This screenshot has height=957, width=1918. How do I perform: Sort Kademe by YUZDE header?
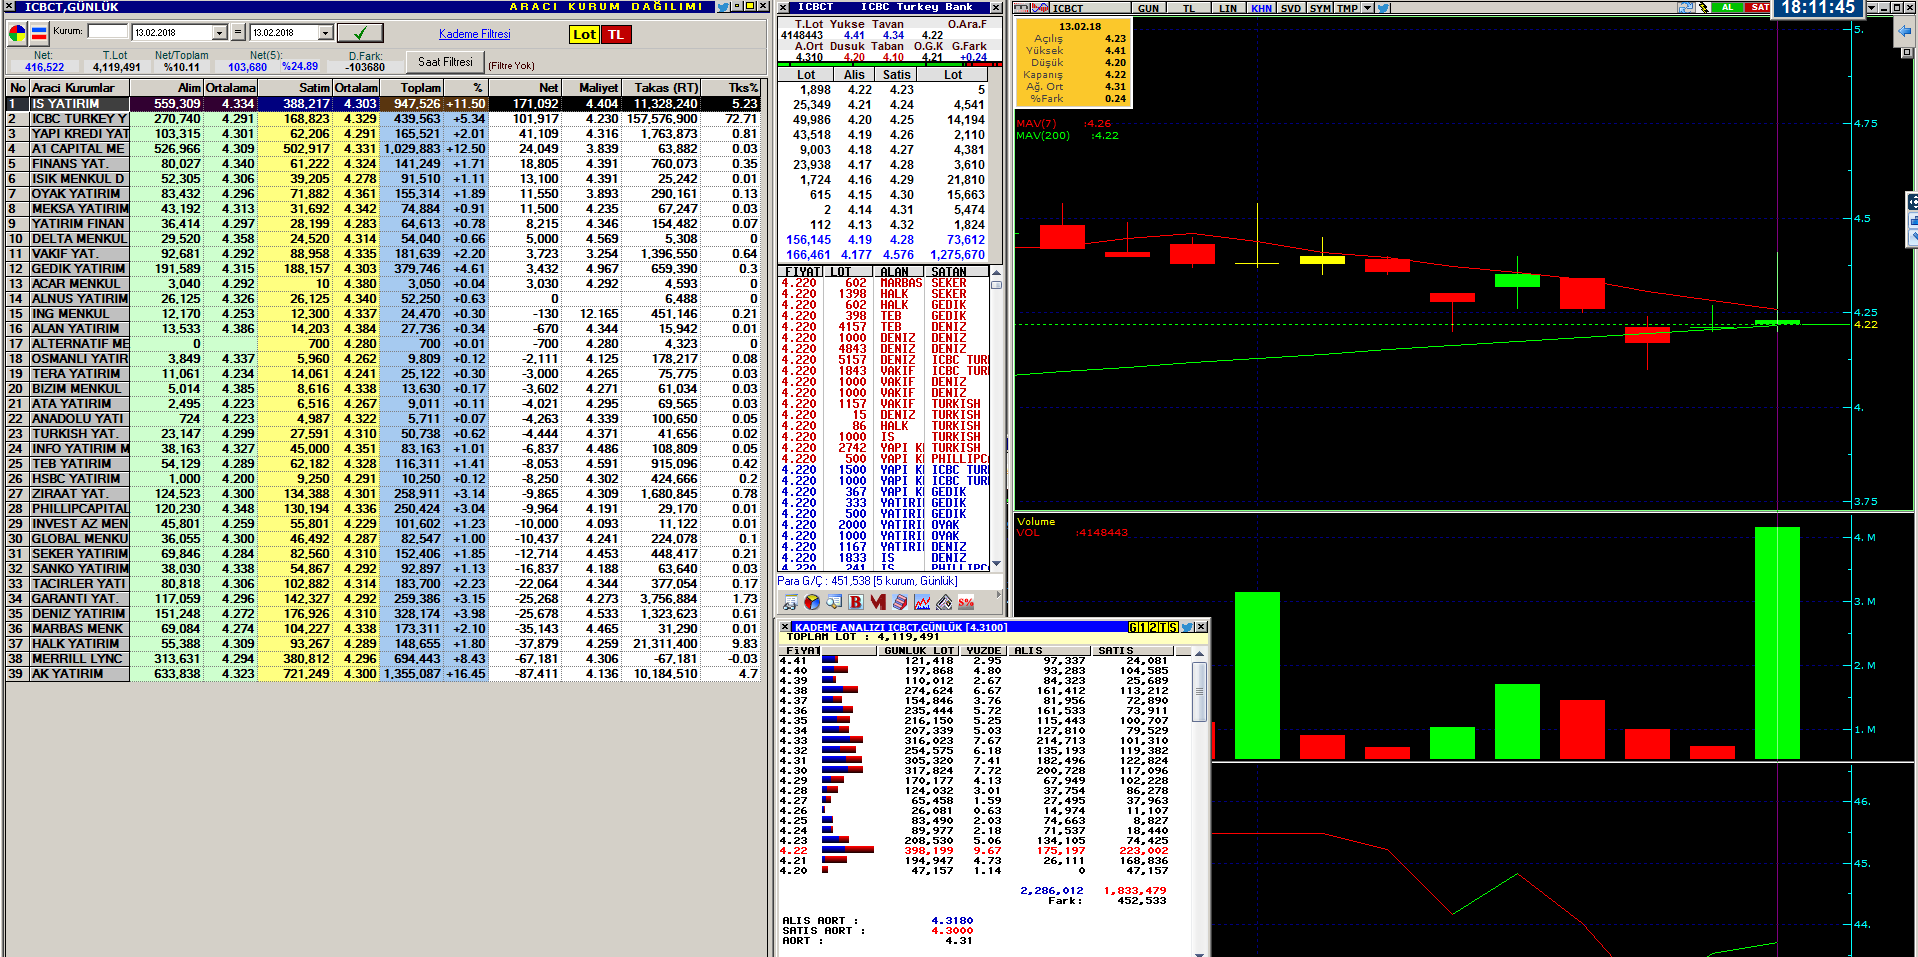(x=984, y=651)
